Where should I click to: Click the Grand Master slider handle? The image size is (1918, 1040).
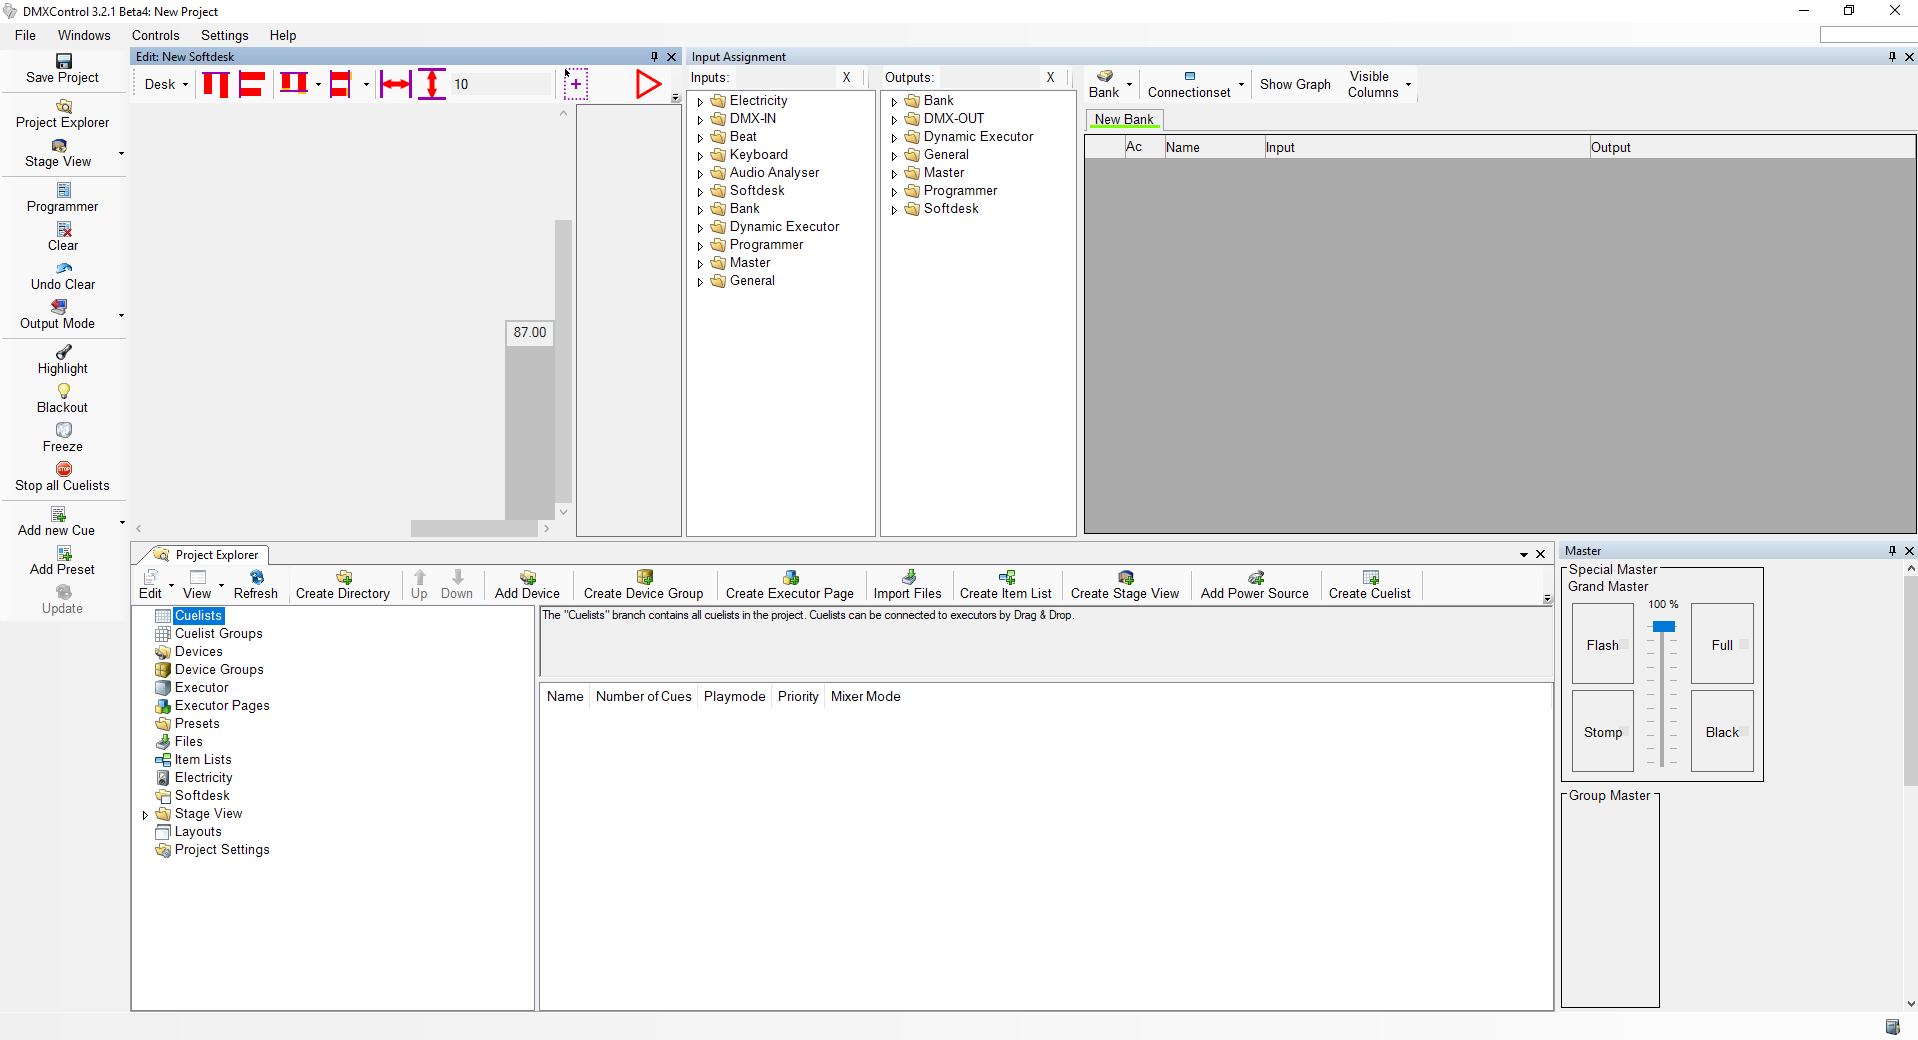(1663, 627)
